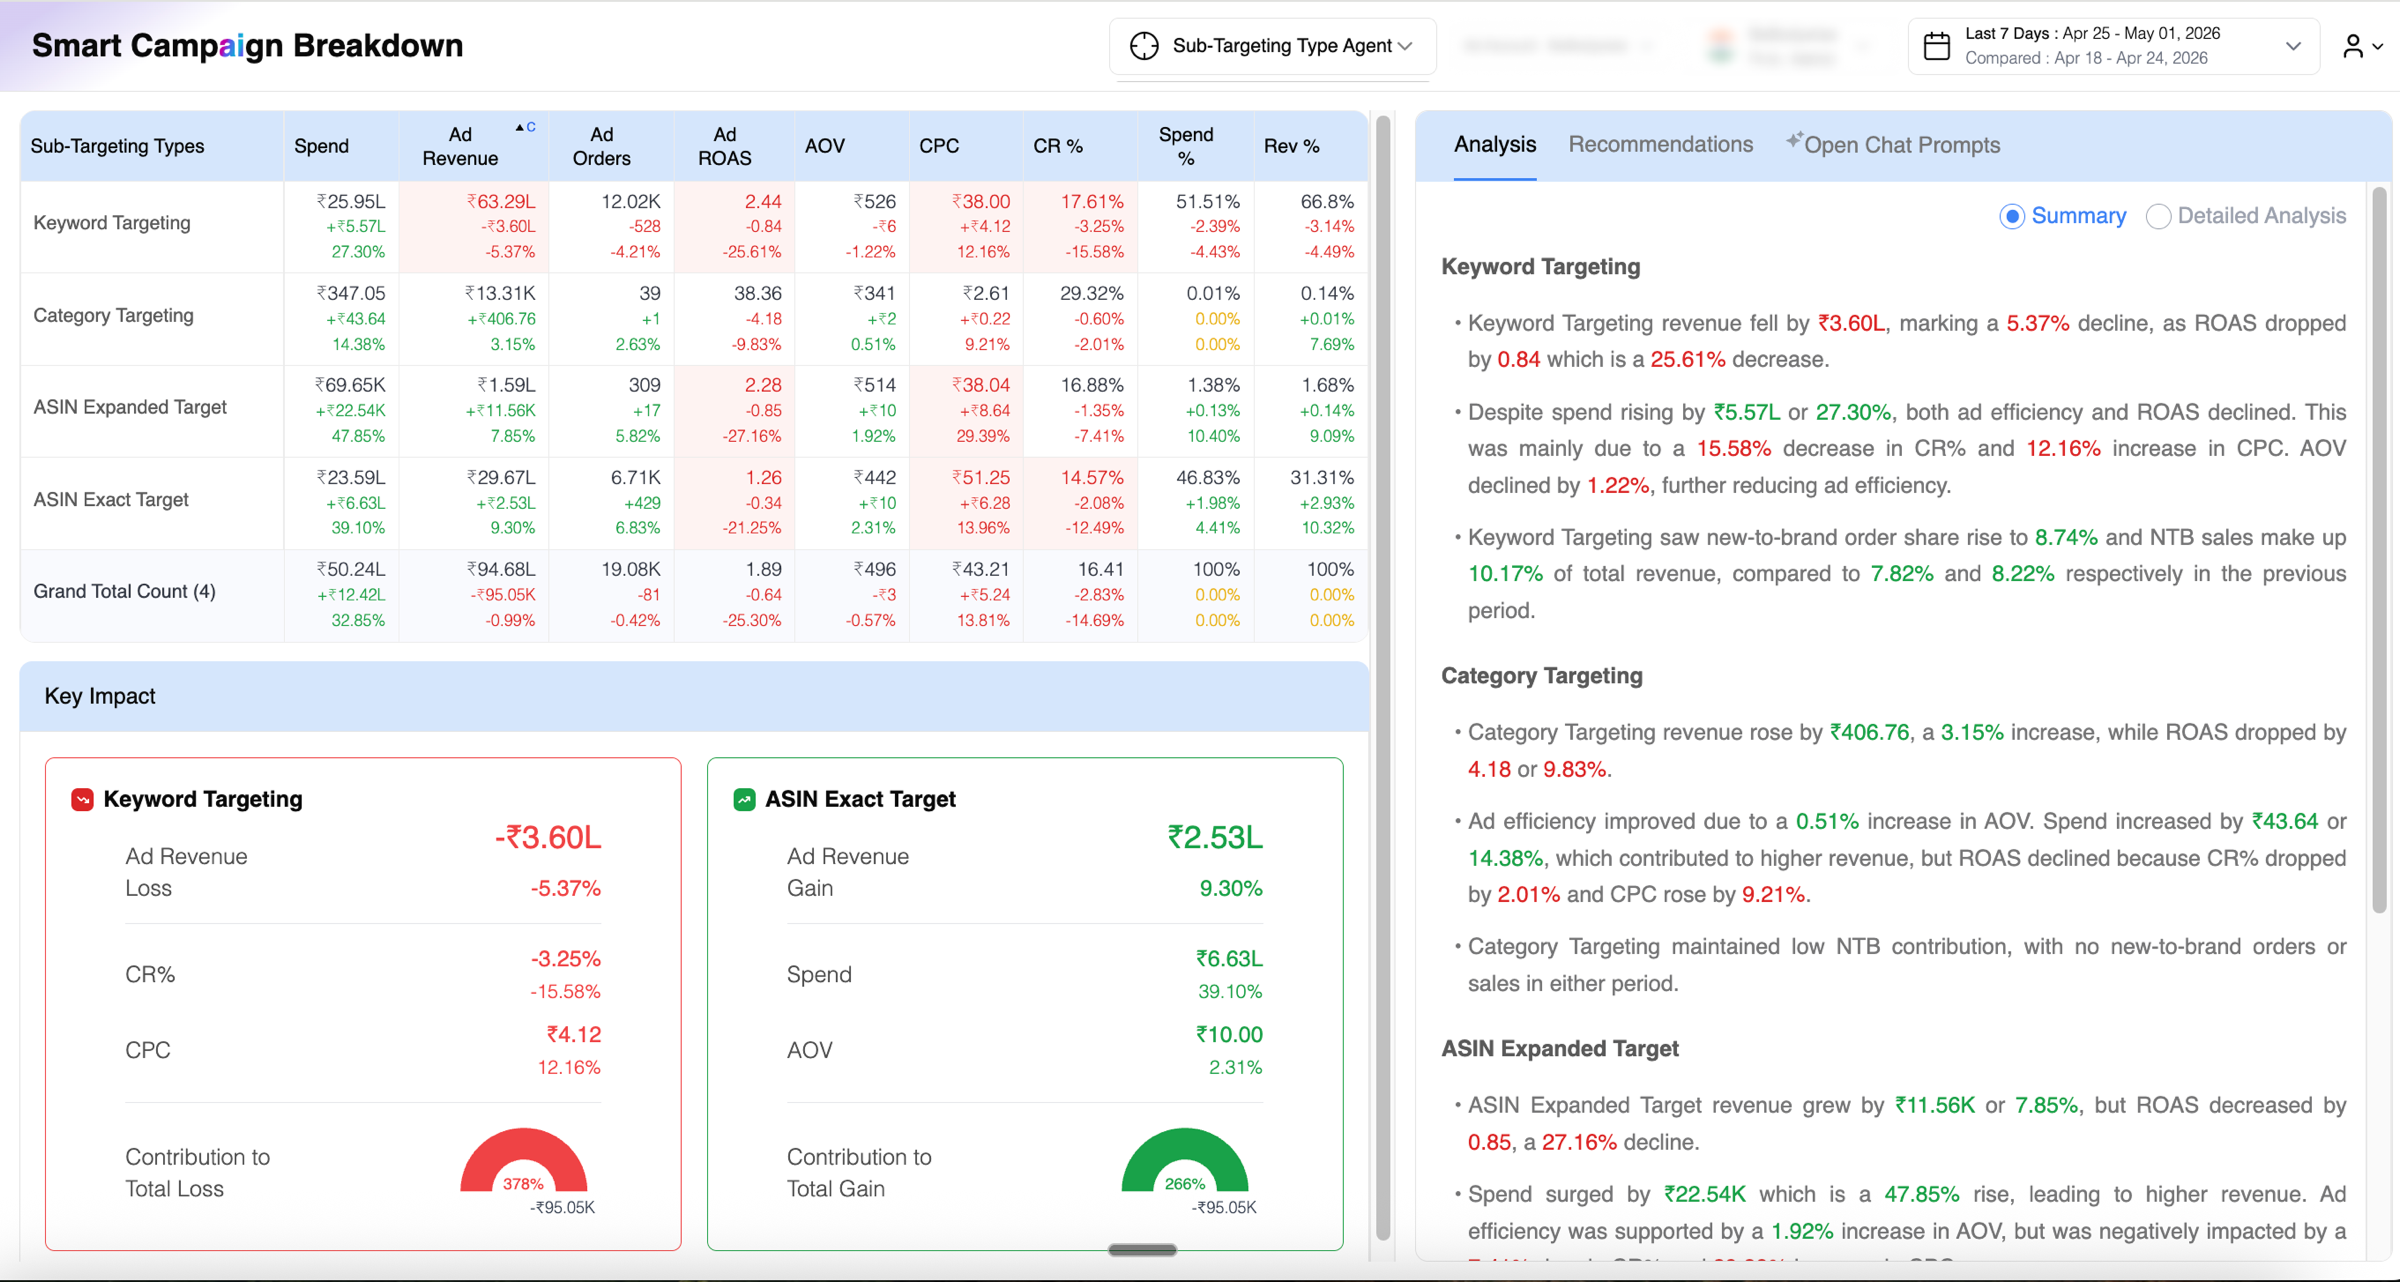The height and width of the screenshot is (1282, 2400).
Task: Select the Category Targeting table row label
Action: pos(114,316)
